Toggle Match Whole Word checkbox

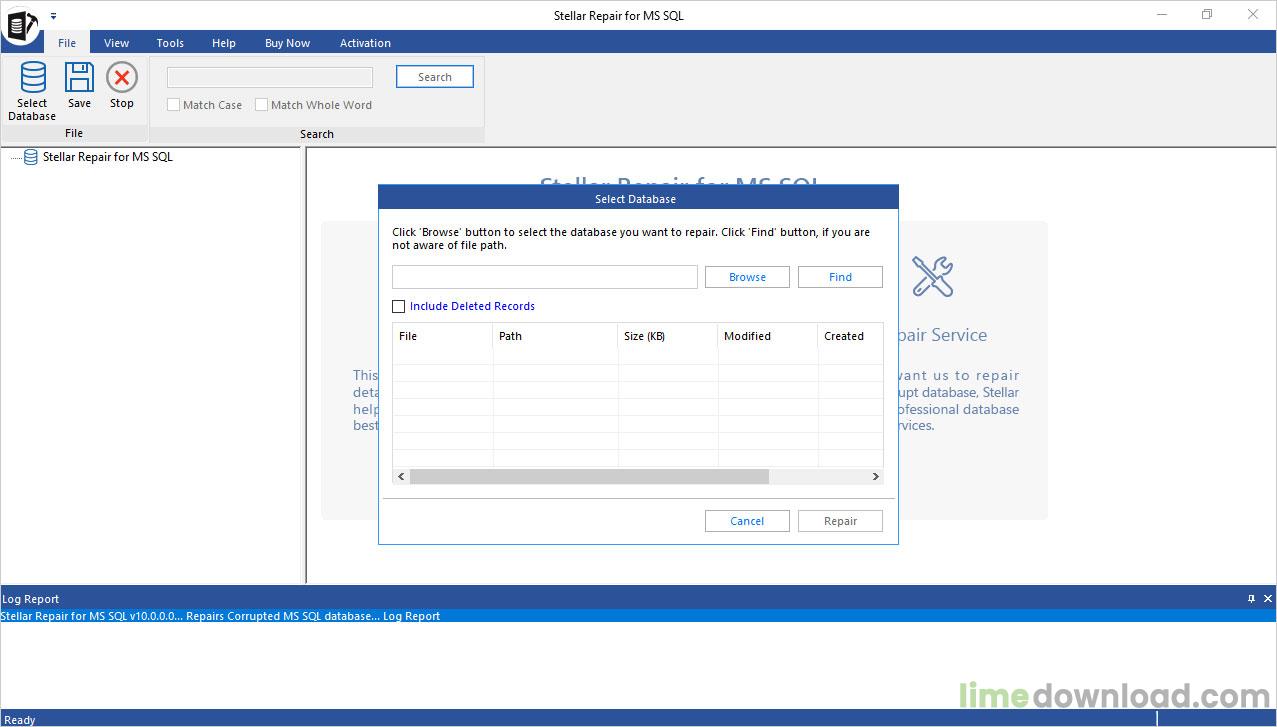pyautogui.click(x=262, y=105)
